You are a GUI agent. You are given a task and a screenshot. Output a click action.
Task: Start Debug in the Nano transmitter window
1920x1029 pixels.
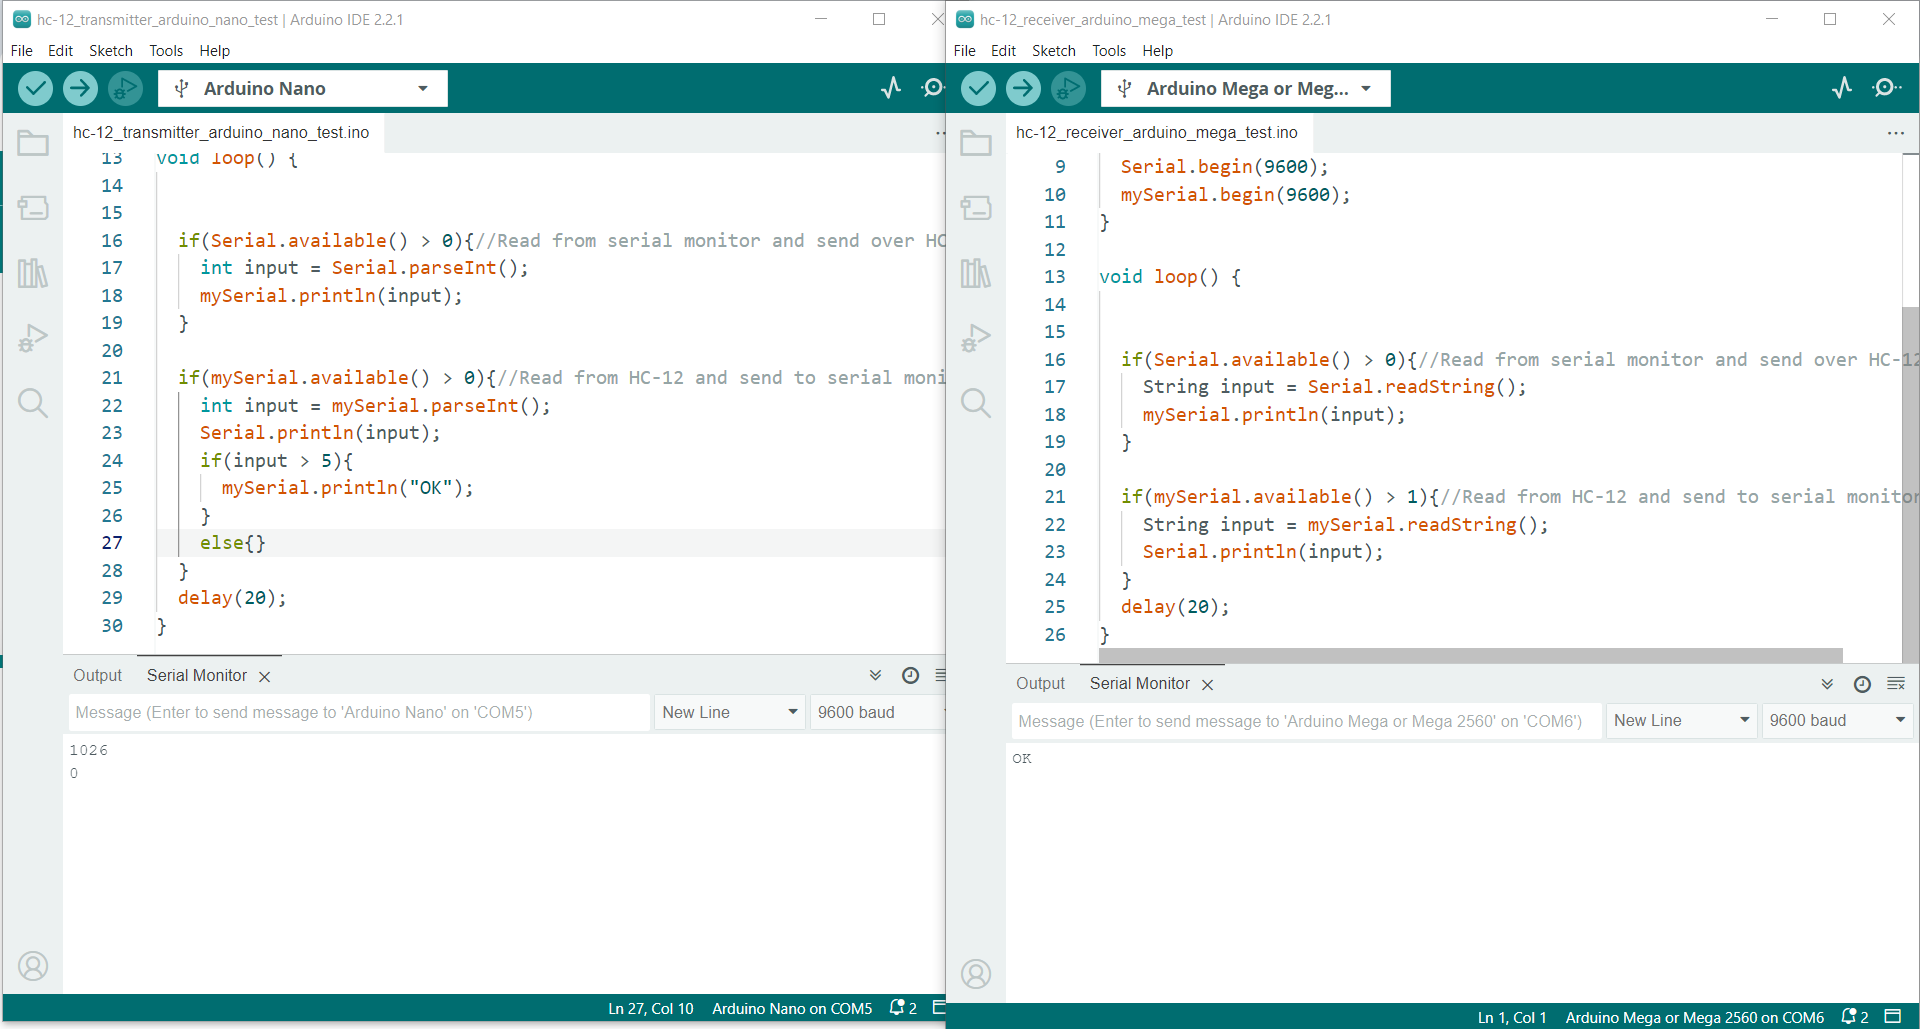[125, 89]
